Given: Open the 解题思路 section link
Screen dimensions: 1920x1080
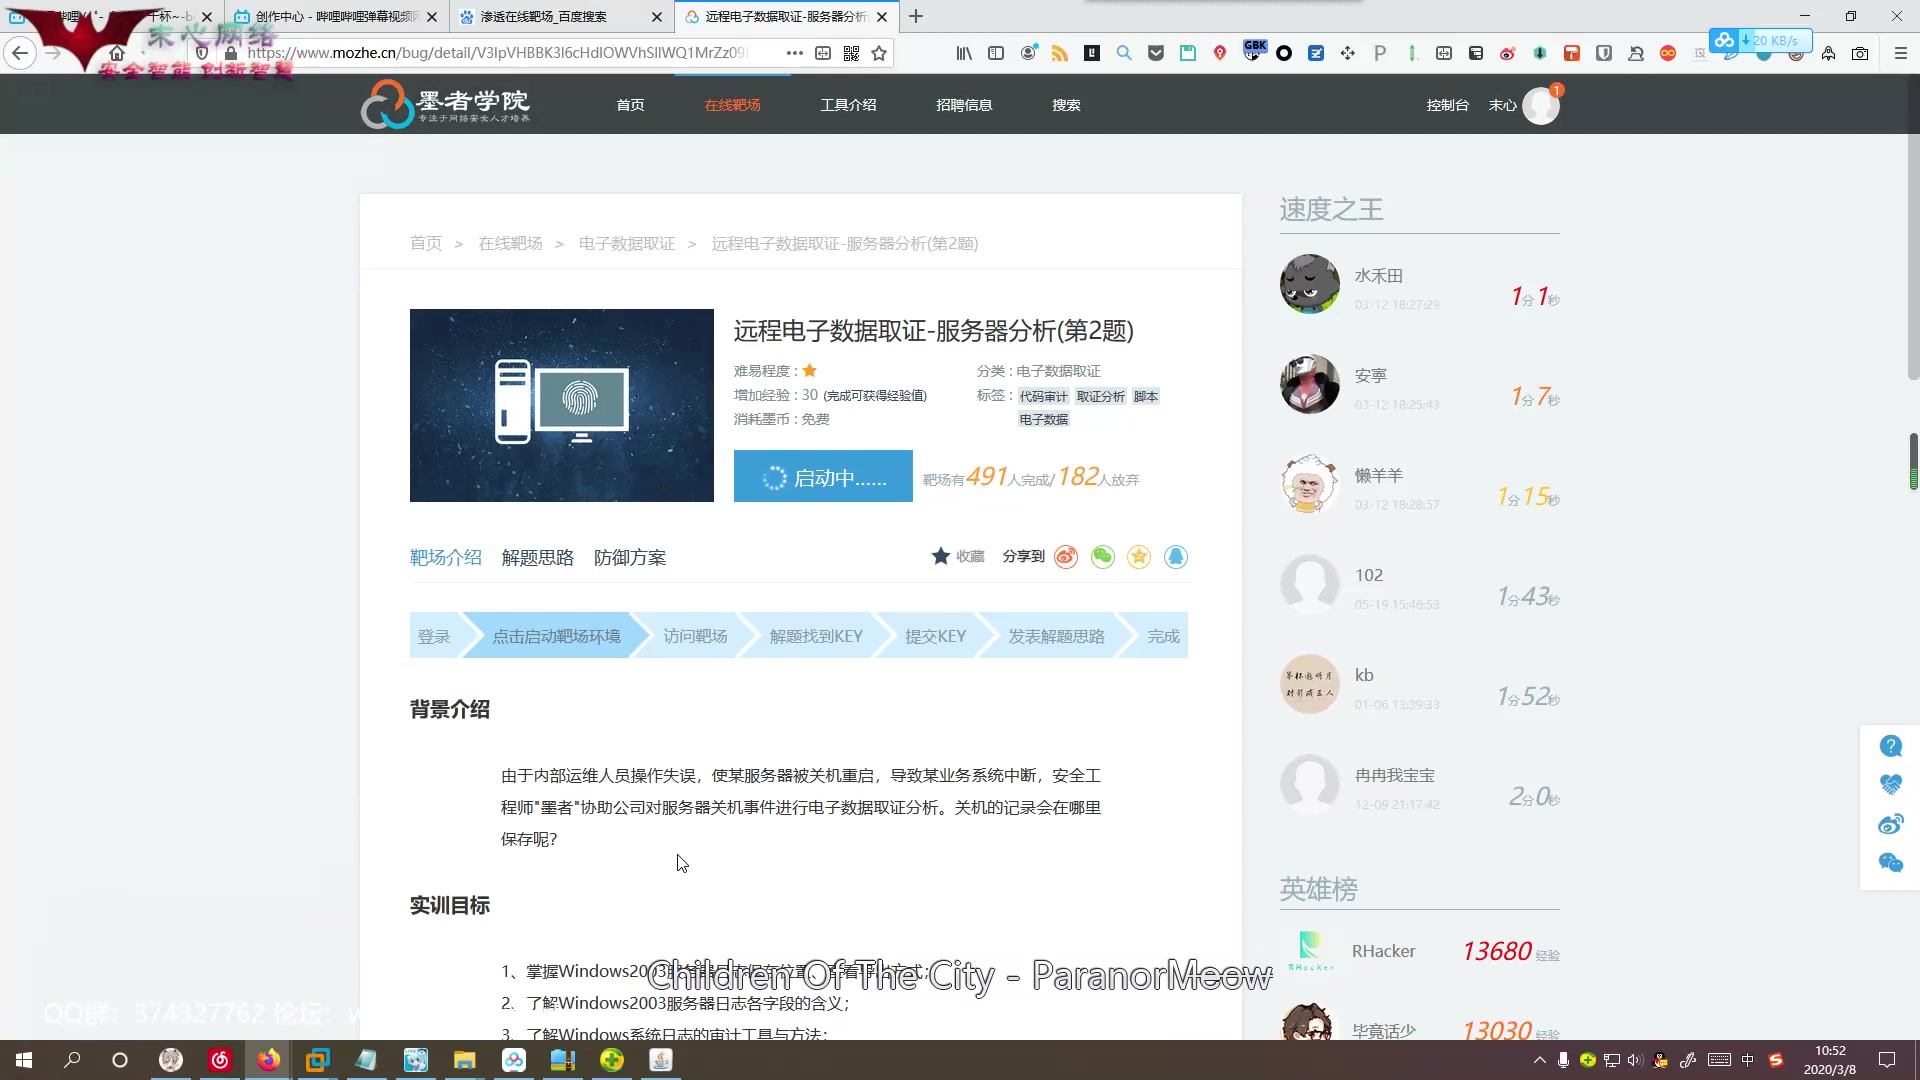Looking at the screenshot, I should point(537,557).
